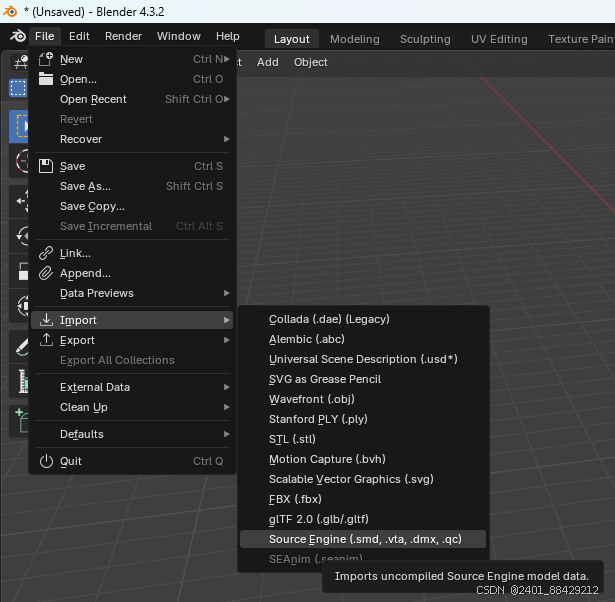Import STL (.stl) file

click(363, 439)
